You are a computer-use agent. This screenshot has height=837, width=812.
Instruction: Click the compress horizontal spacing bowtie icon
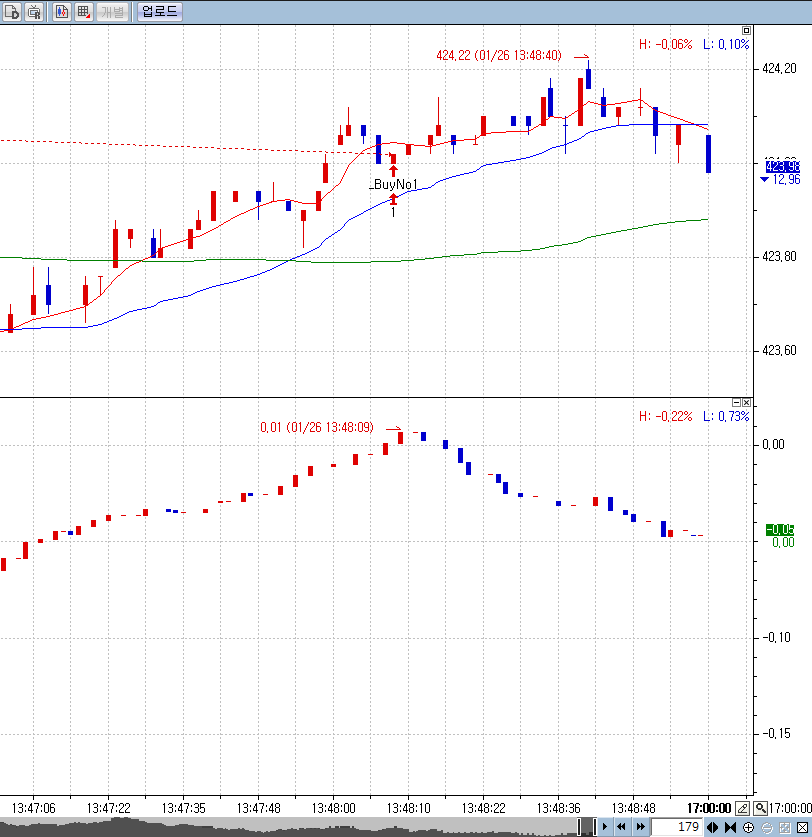pyautogui.click(x=730, y=827)
